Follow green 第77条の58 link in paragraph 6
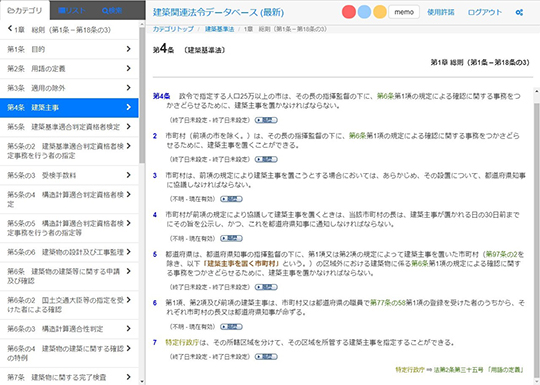Viewport: 540px width, 385px height. point(388,303)
